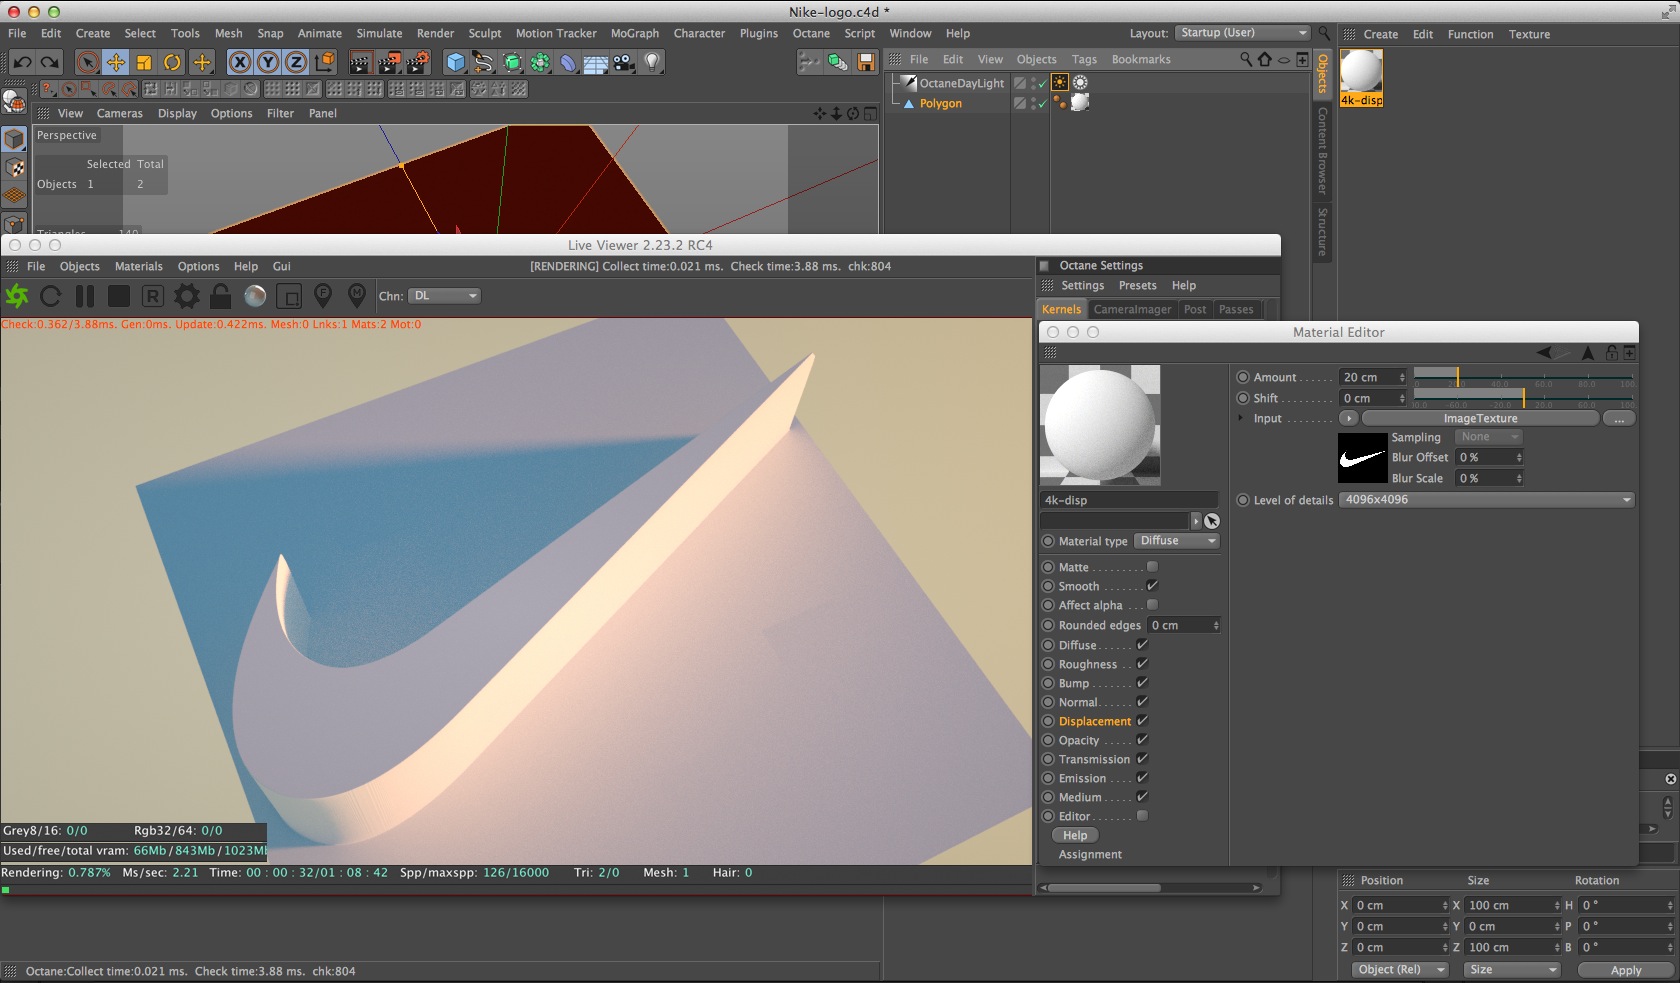Toggle the Z axis lock
This screenshot has width=1680, height=983.
(296, 62)
